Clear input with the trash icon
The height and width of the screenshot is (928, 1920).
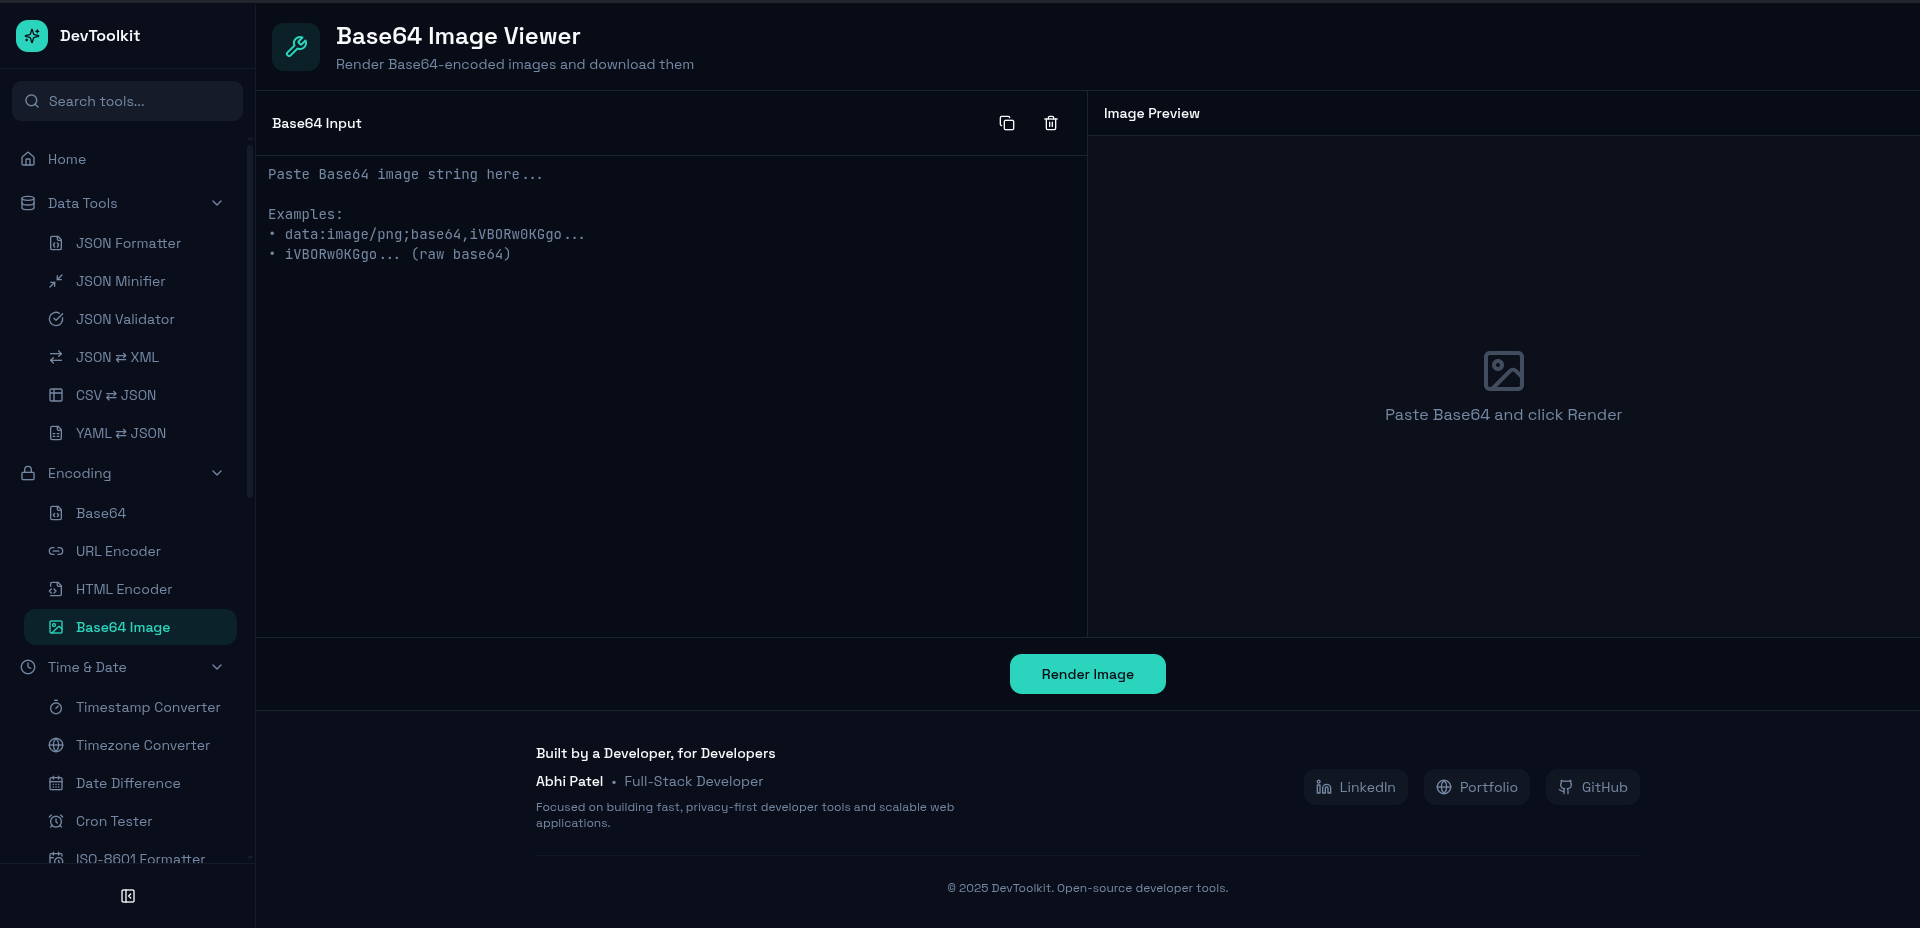(x=1049, y=122)
